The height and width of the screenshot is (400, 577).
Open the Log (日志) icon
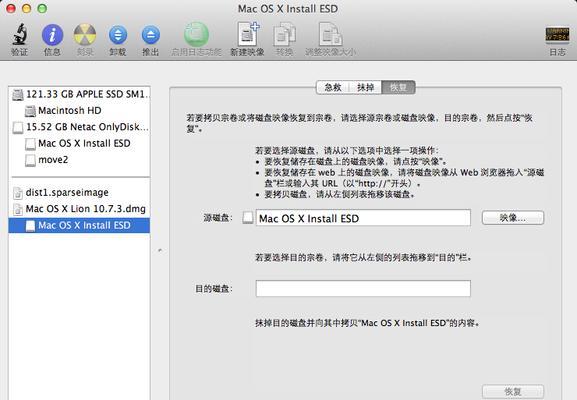pyautogui.click(x=557, y=35)
